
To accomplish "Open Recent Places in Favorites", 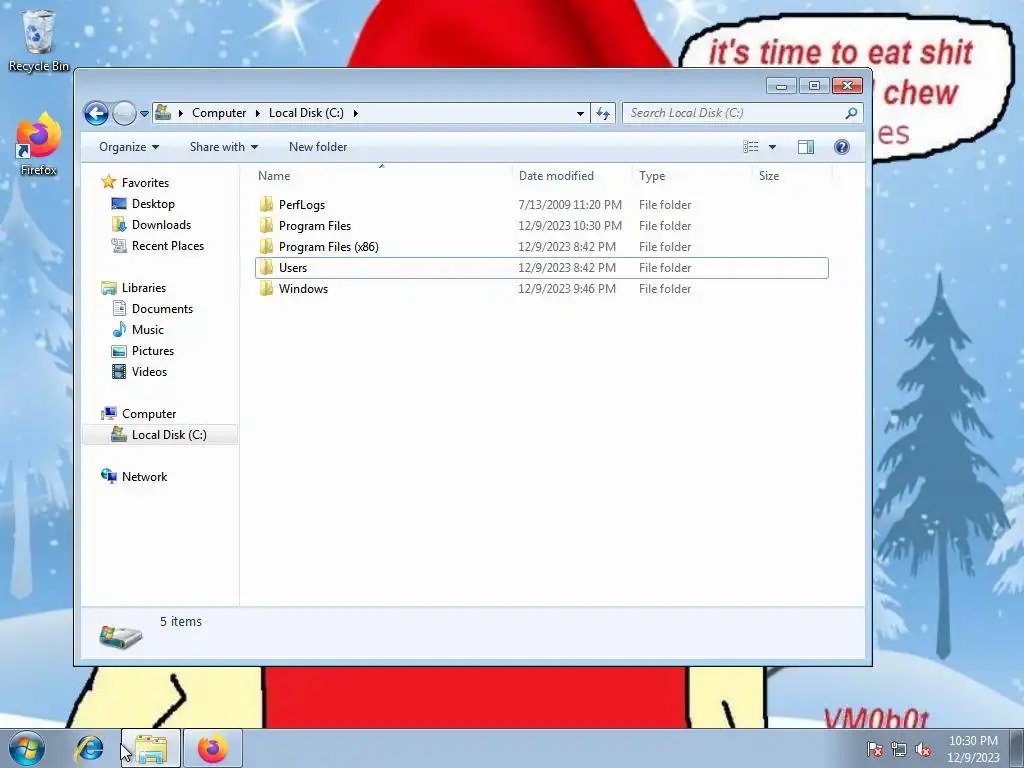I will (168, 246).
